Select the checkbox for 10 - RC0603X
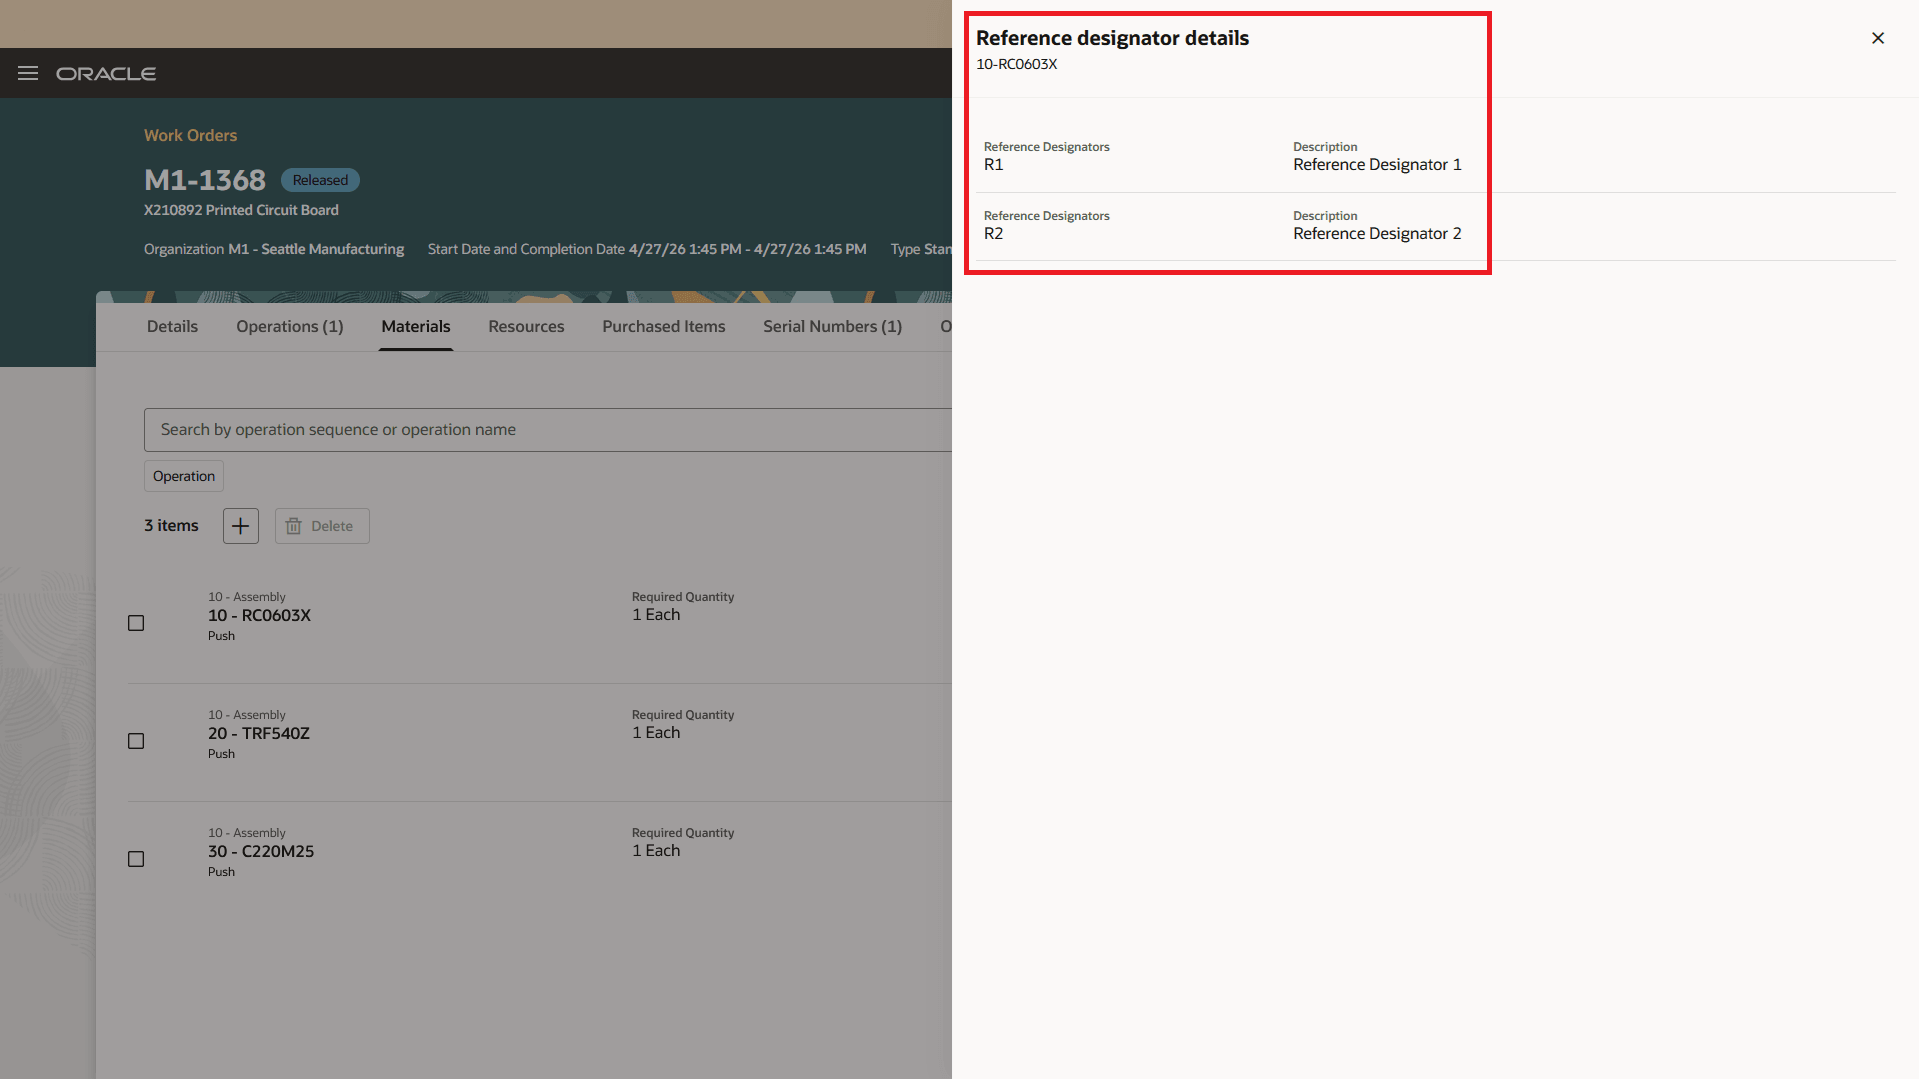This screenshot has width=1919, height=1079. [x=136, y=623]
